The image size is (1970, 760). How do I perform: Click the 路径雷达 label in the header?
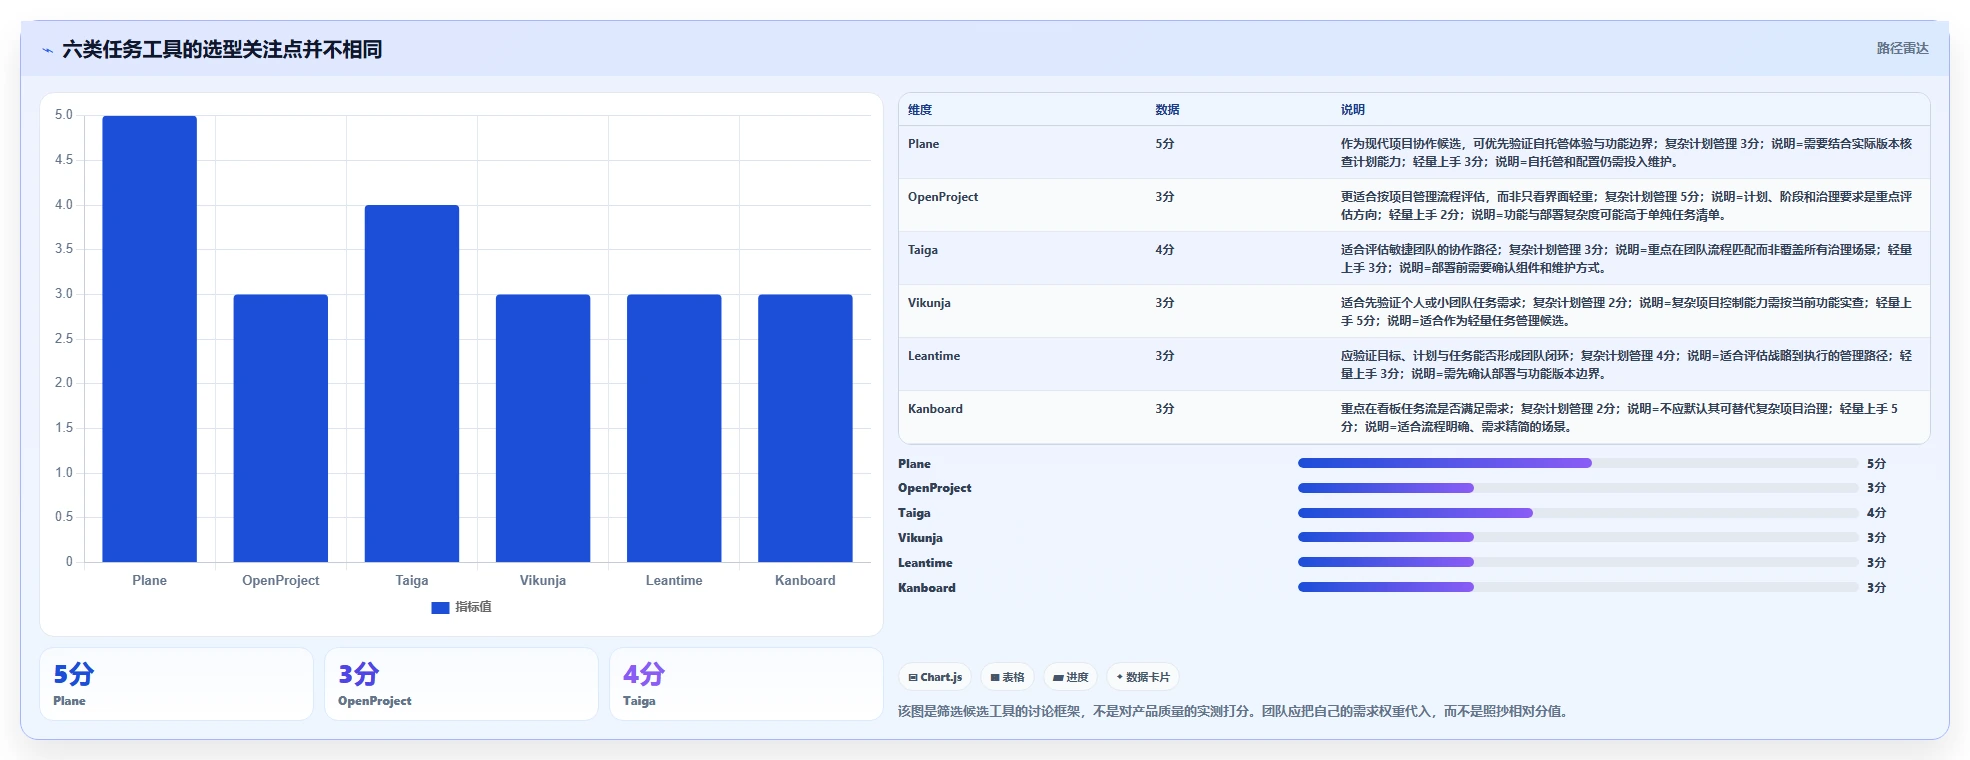1902,48
